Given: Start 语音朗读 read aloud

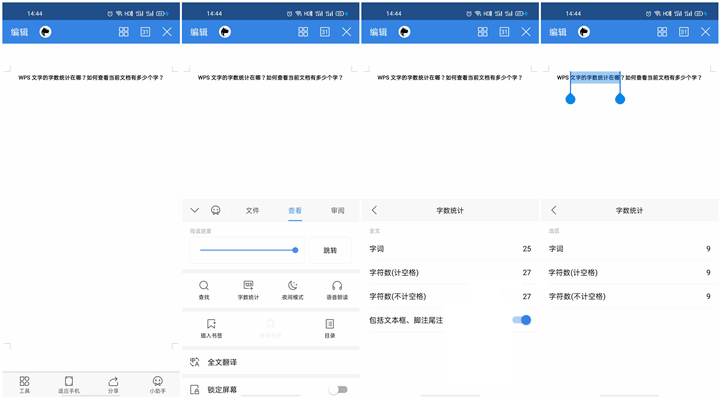Looking at the screenshot, I should 337,291.
